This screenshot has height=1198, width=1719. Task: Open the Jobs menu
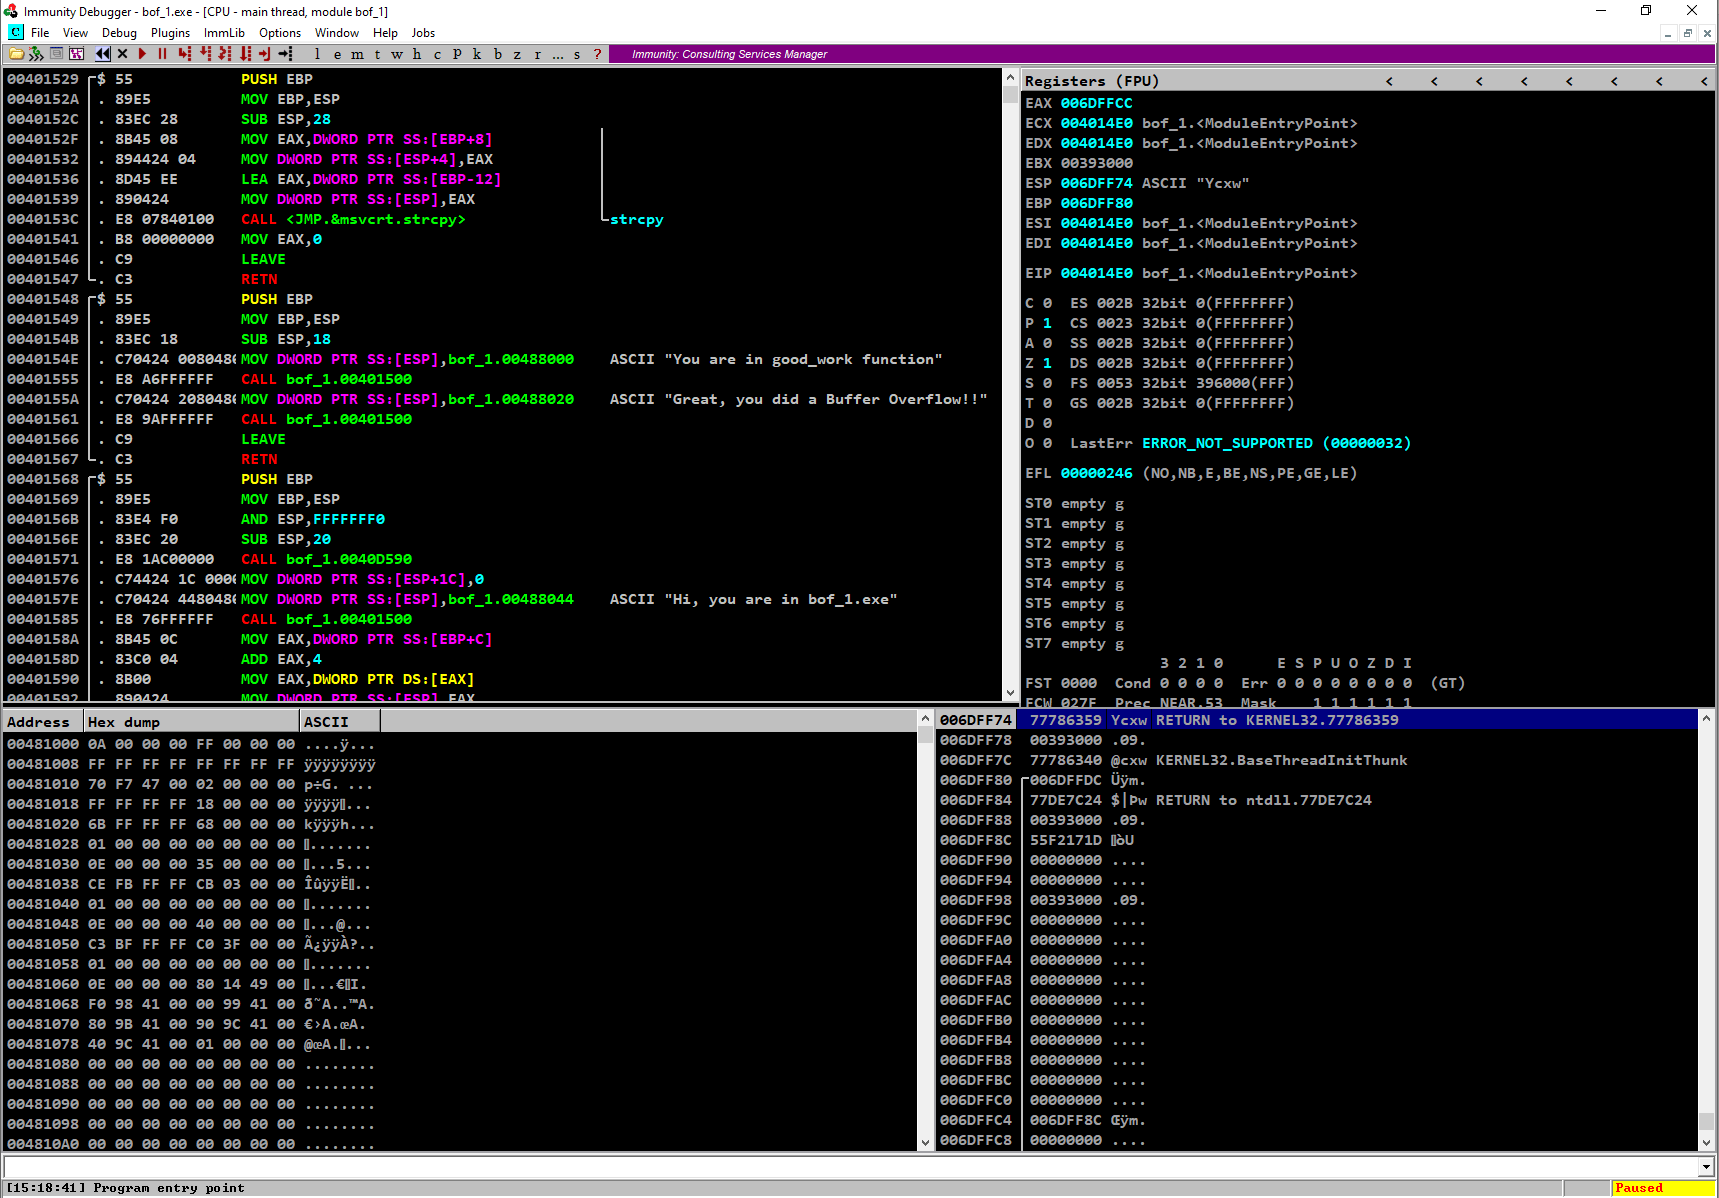tap(423, 32)
